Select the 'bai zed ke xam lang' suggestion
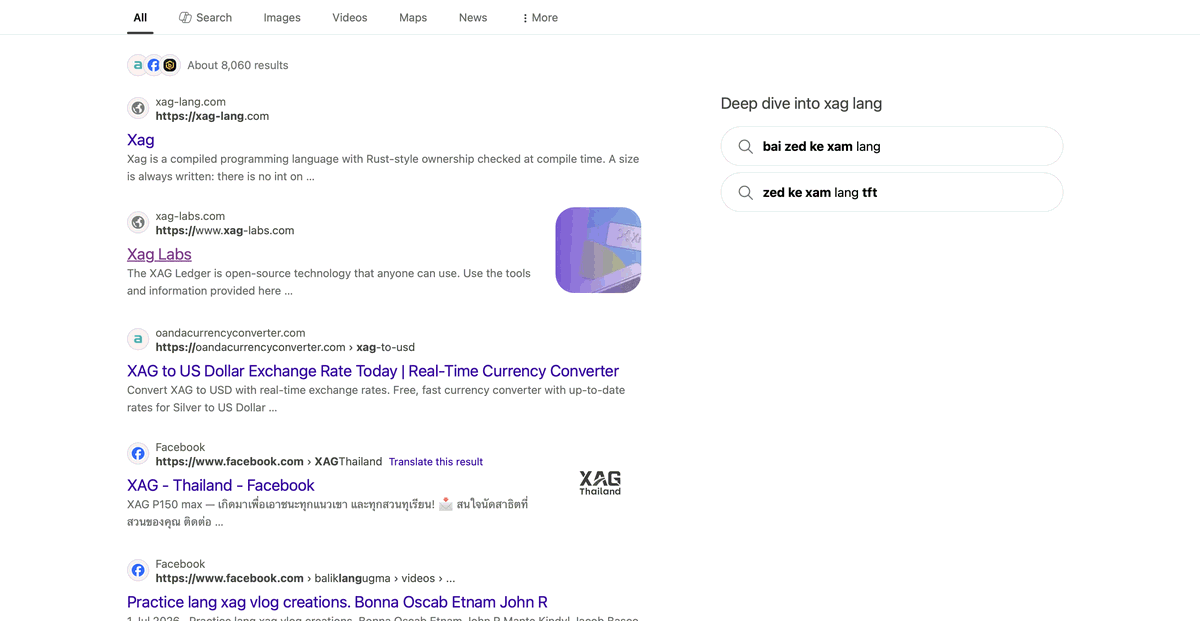Viewport: 1200px width, 621px height. (892, 146)
